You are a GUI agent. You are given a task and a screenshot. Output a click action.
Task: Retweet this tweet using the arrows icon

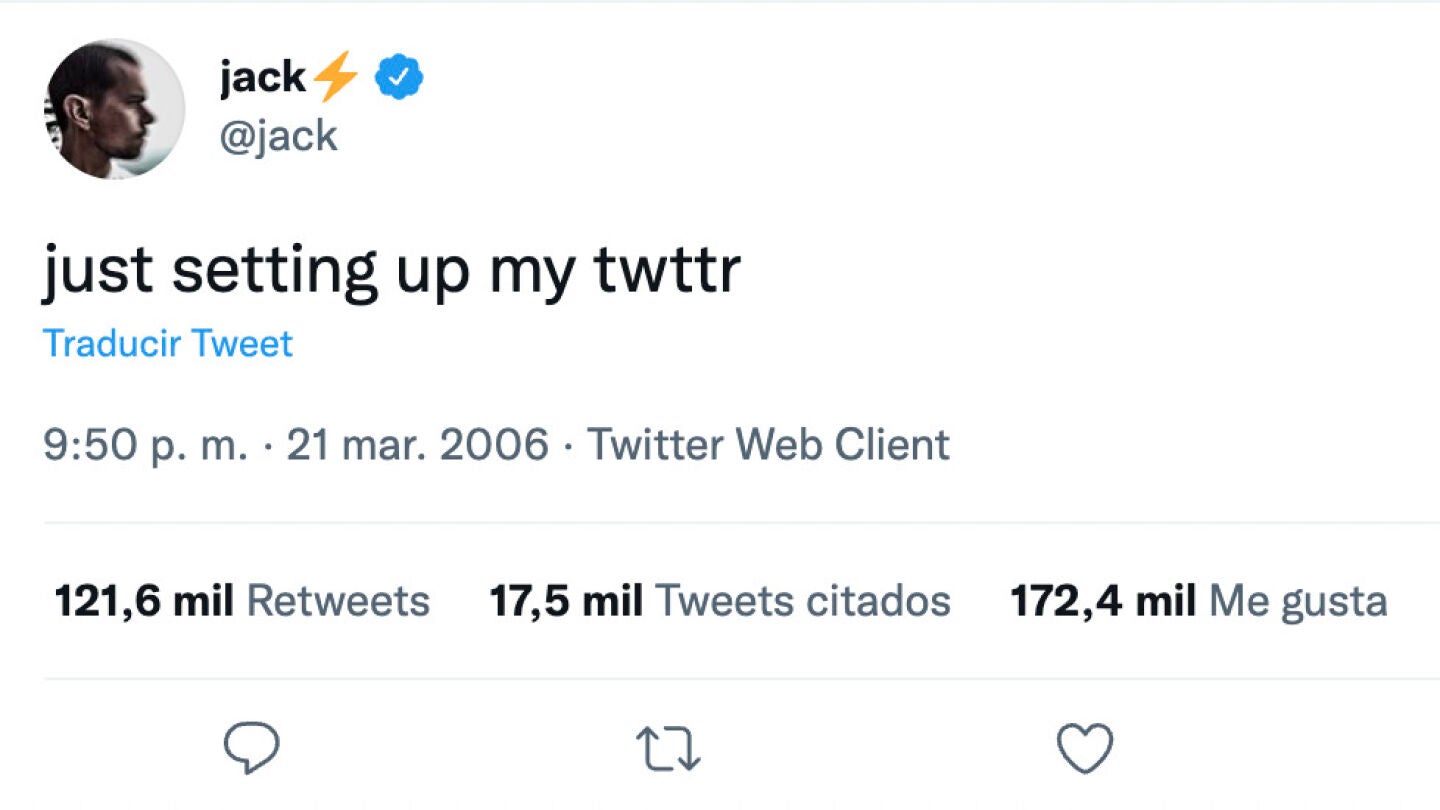pyautogui.click(x=668, y=750)
